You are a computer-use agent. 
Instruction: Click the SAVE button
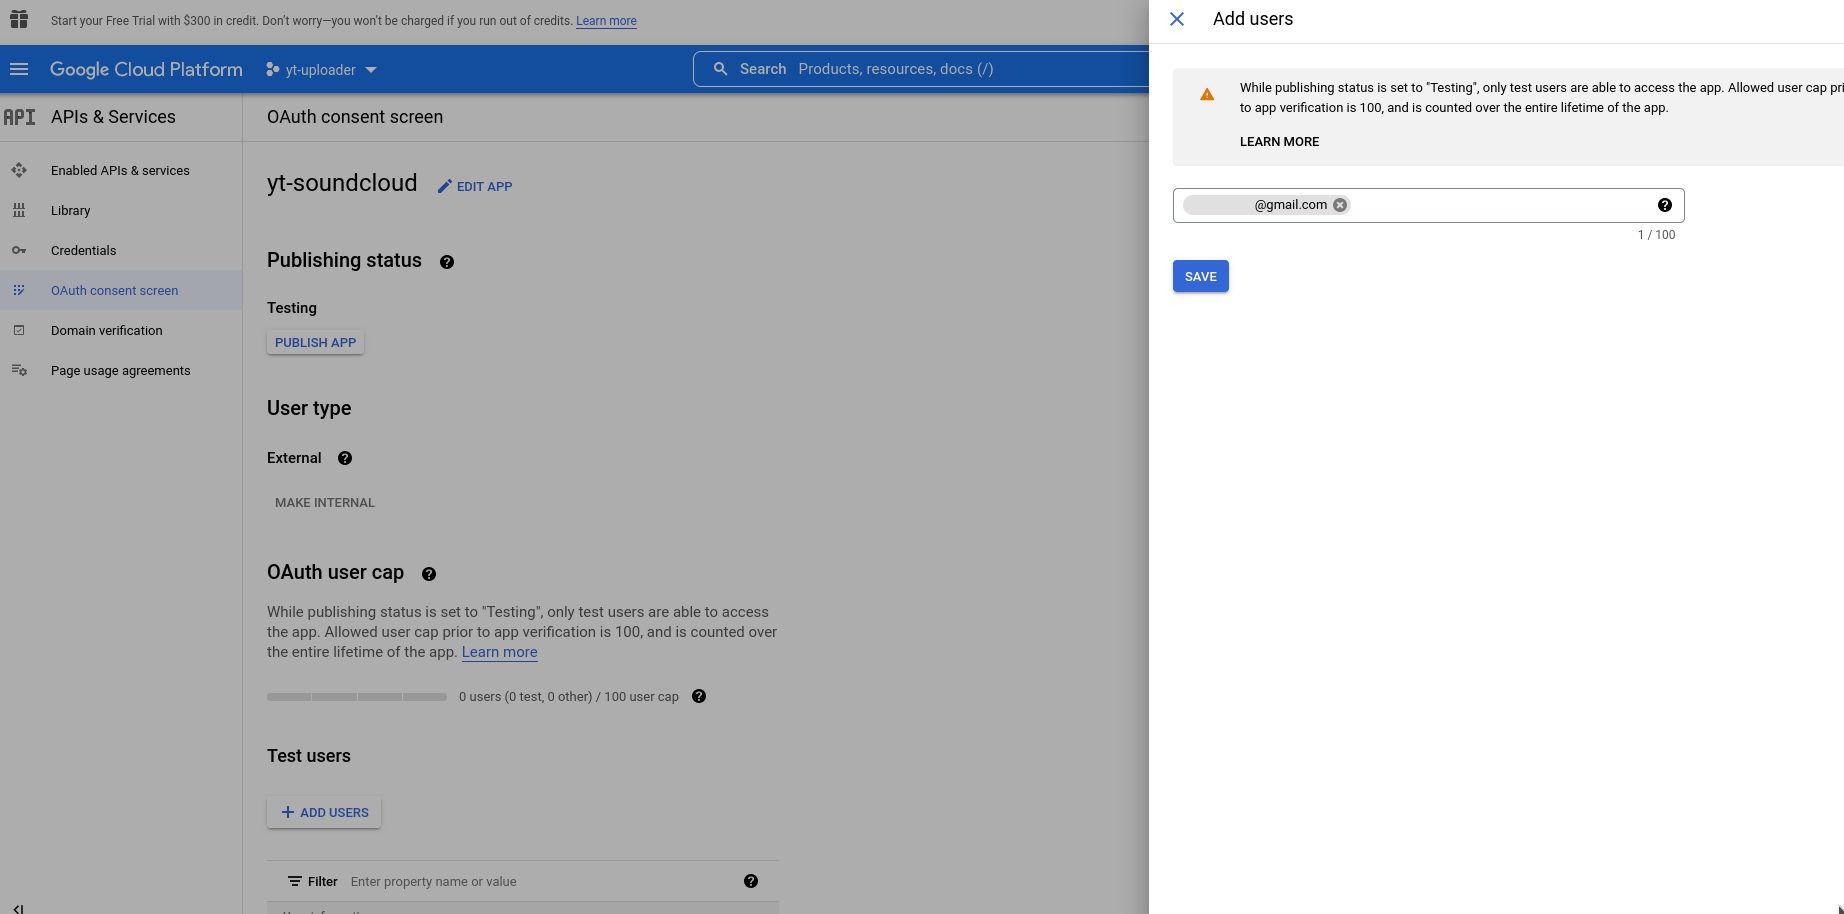pyautogui.click(x=1200, y=277)
